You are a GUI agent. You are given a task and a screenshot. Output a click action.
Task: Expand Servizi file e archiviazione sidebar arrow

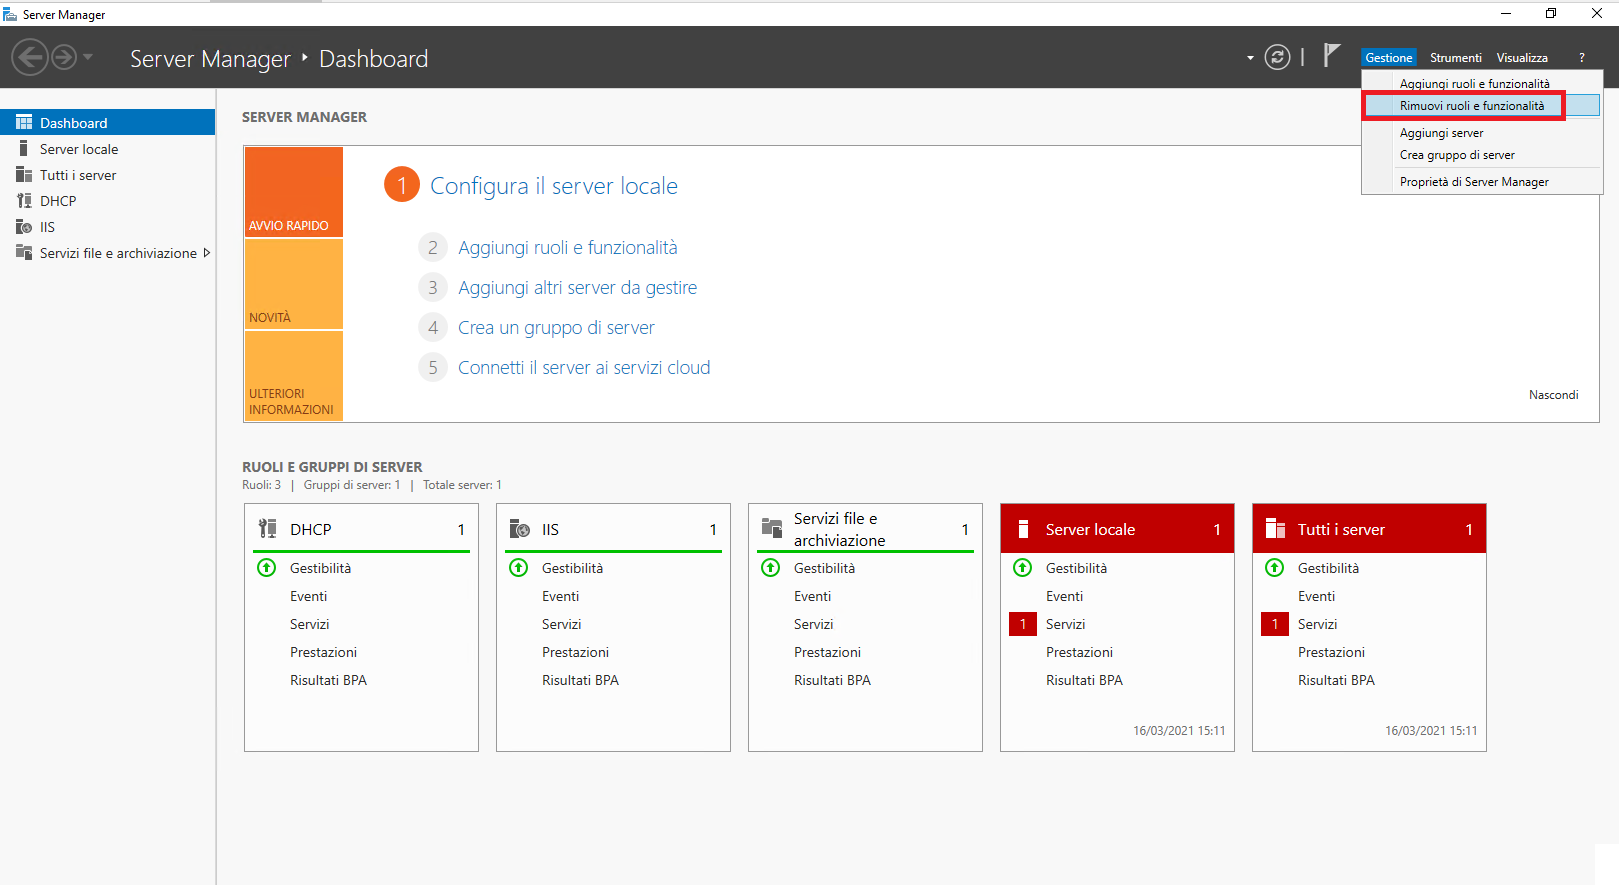207,253
